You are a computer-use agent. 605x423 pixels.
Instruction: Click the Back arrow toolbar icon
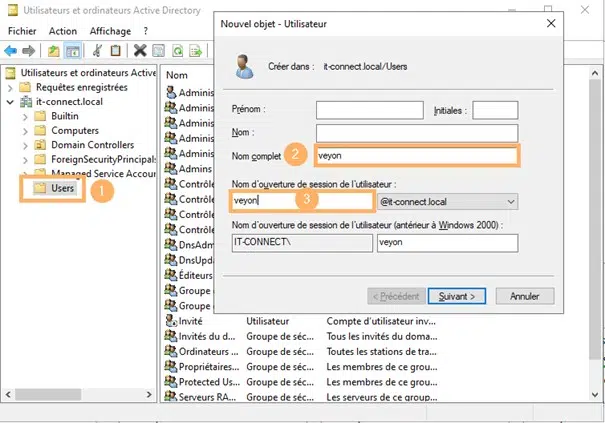12,50
